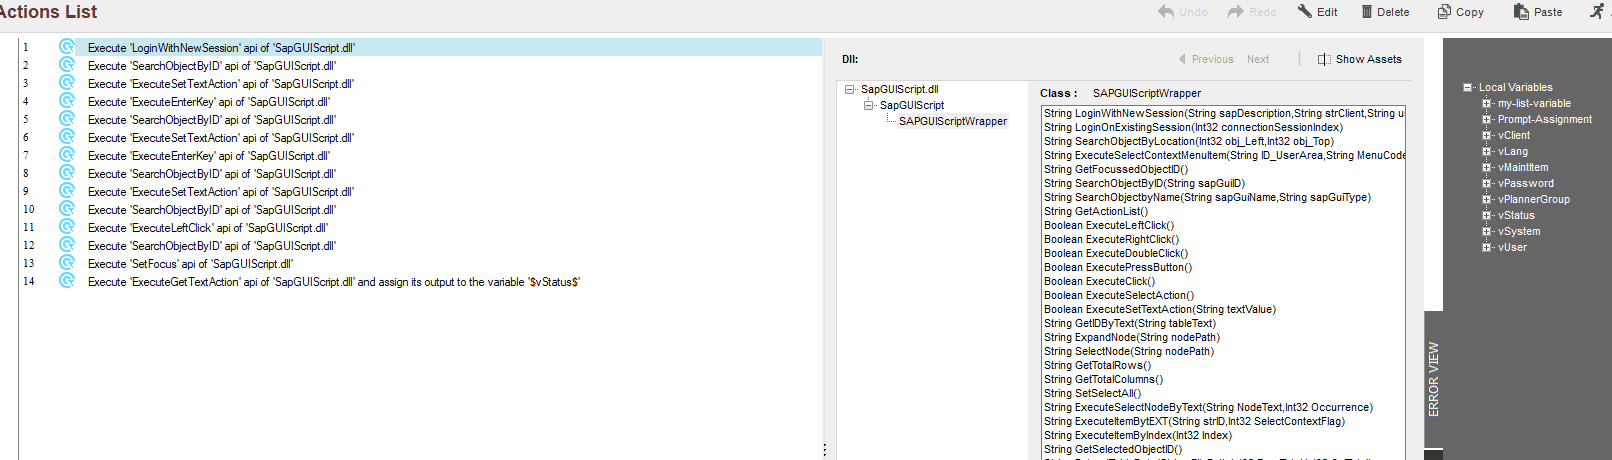This screenshot has height=460, width=1612.
Task: Click the Undo arrow icon
Action: pyautogui.click(x=1166, y=12)
